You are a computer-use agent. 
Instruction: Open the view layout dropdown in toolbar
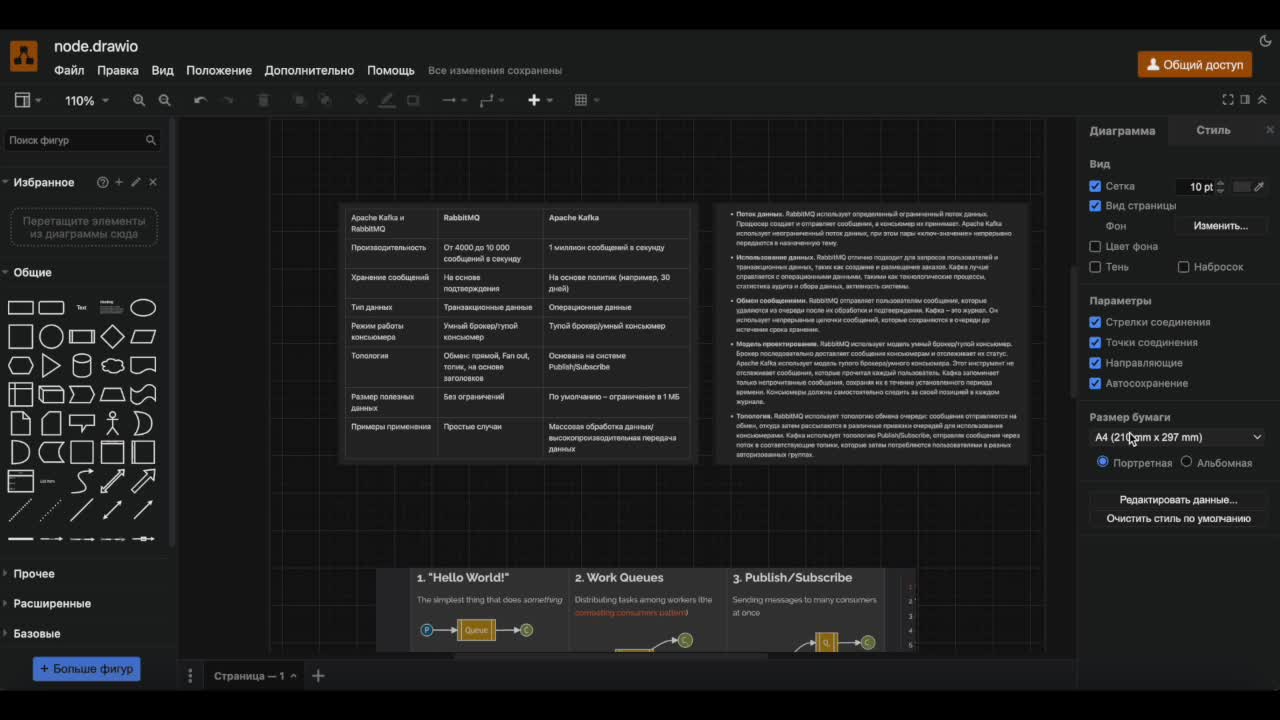[x=27, y=100]
